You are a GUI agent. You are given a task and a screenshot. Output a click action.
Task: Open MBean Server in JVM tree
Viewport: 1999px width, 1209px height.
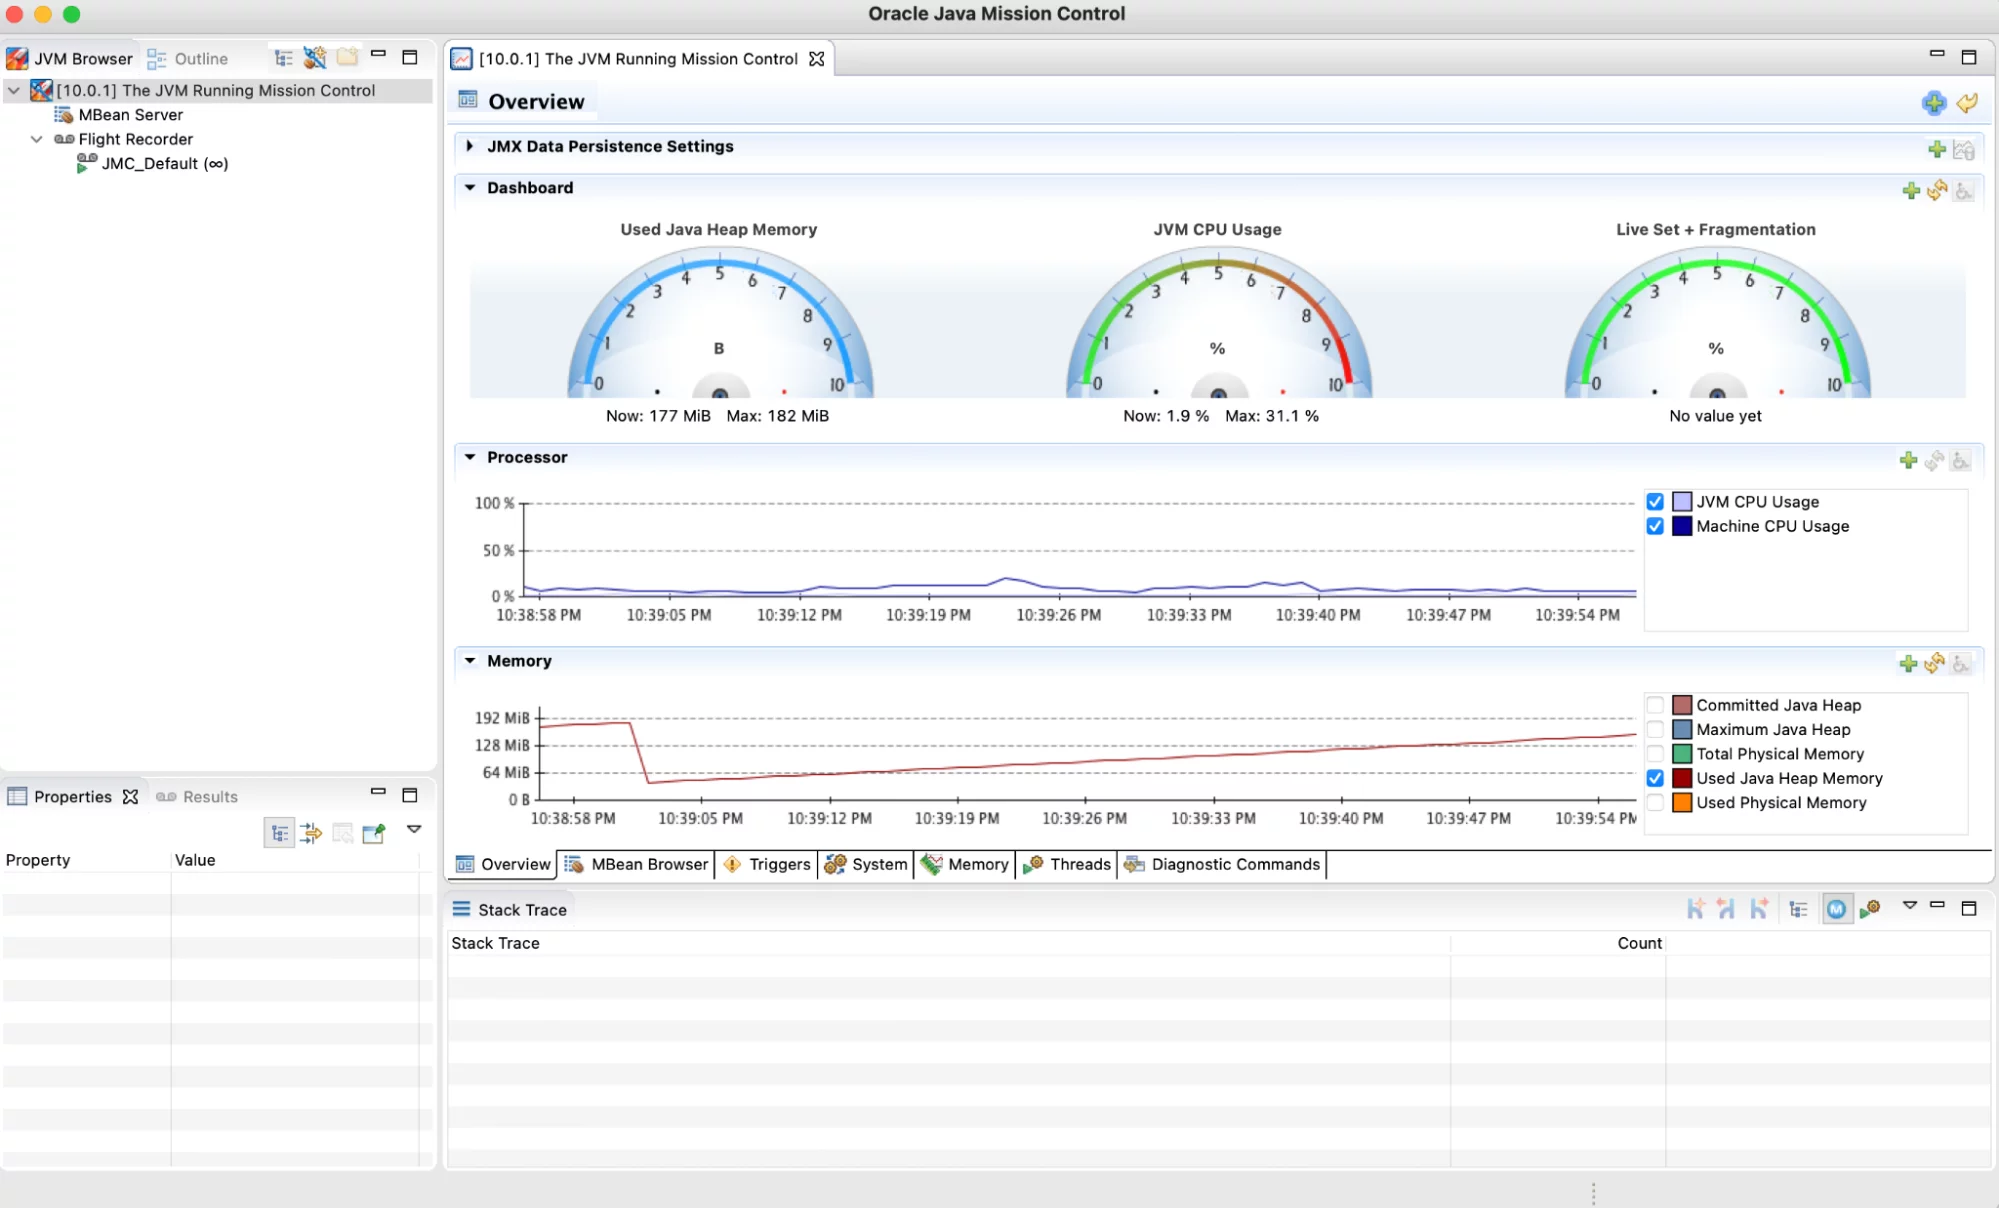(129, 114)
